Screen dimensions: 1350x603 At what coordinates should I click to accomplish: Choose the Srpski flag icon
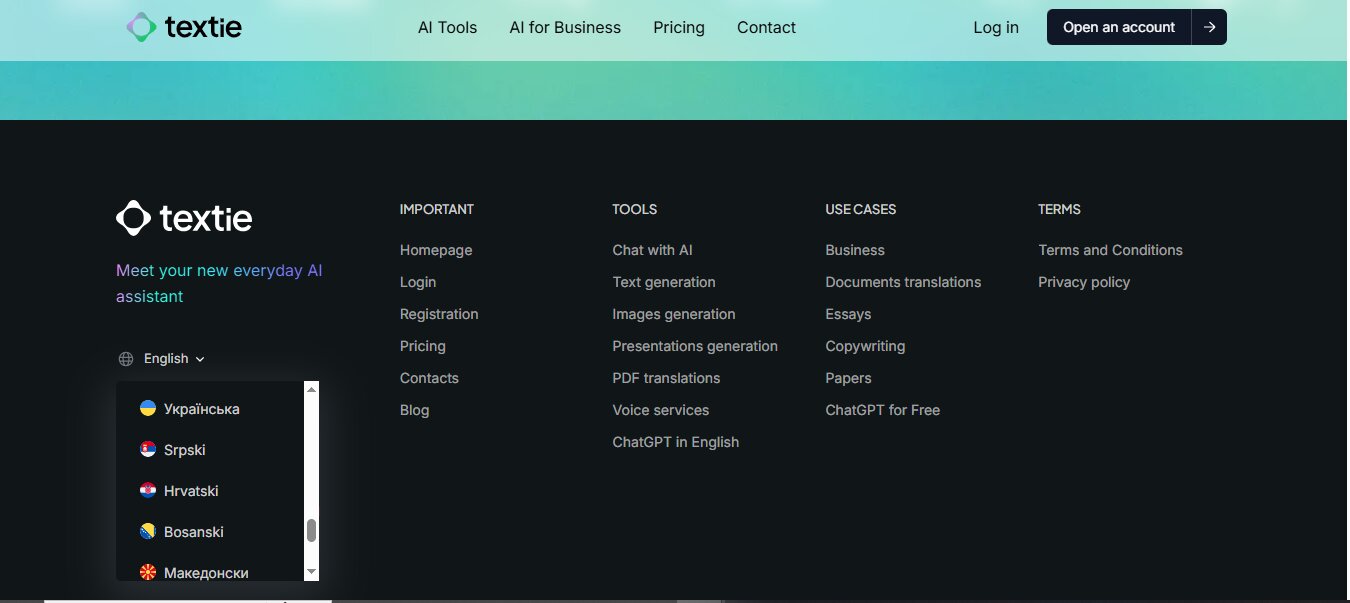click(x=148, y=450)
